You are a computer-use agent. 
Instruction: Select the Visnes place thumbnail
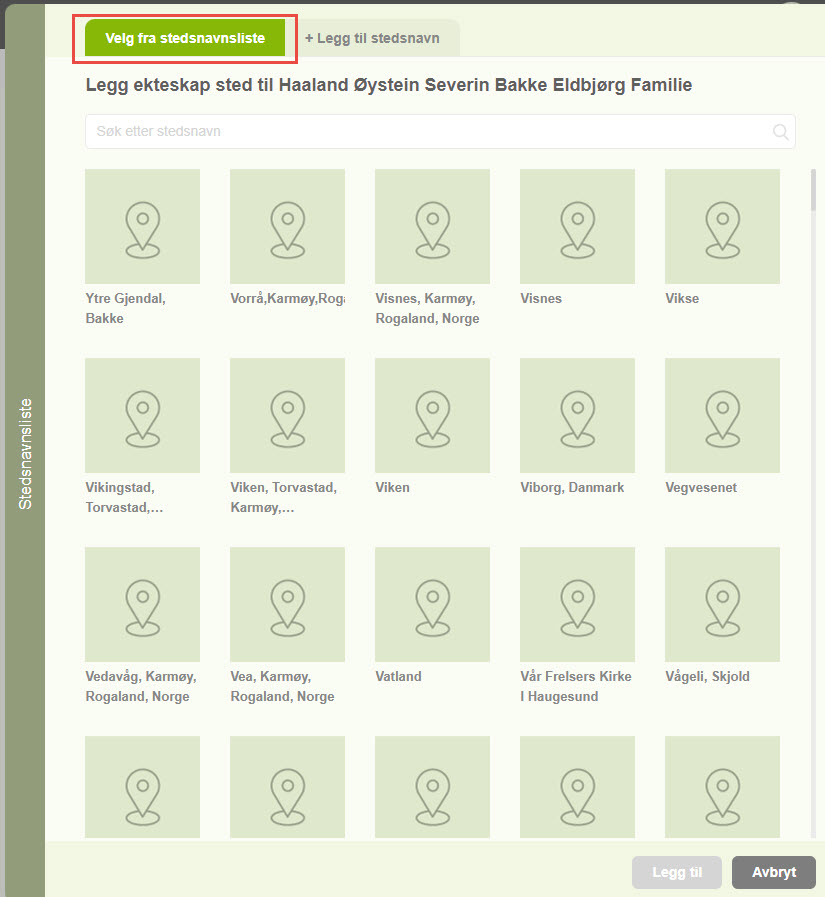click(577, 226)
